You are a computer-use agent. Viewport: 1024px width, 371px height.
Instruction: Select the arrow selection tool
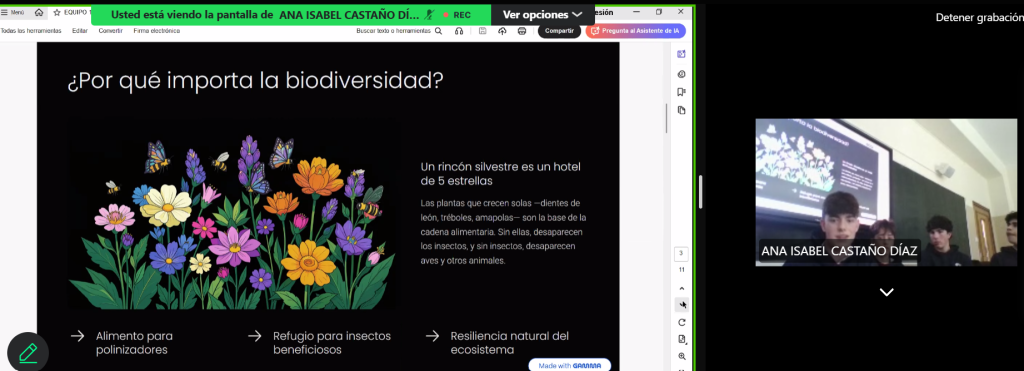tap(682, 305)
